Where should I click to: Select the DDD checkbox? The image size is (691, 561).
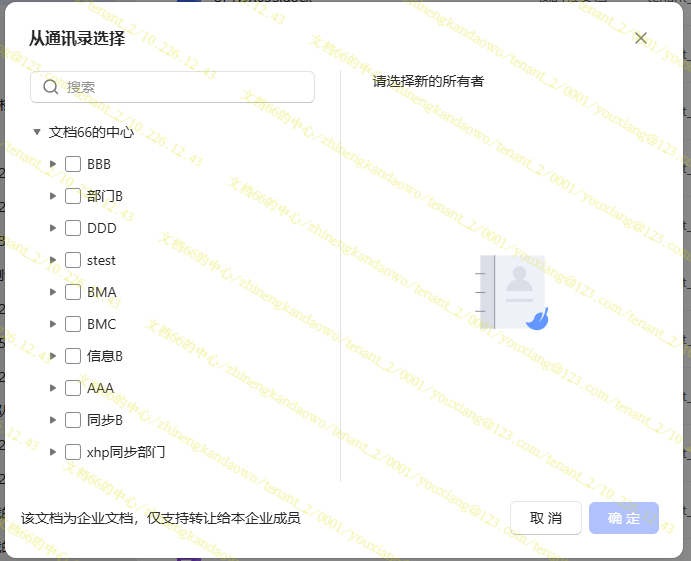pyautogui.click(x=73, y=228)
